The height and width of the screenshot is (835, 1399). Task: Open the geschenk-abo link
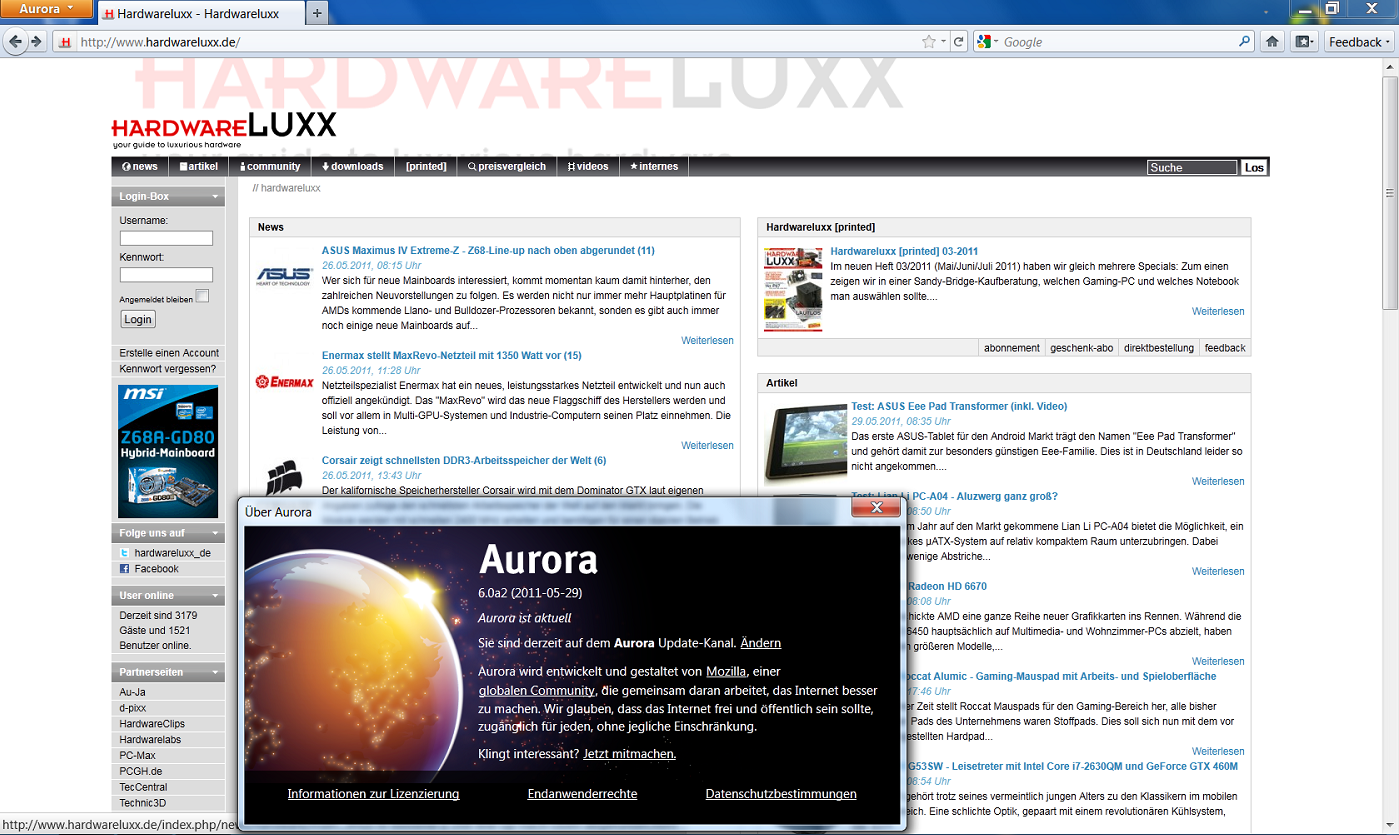point(1081,348)
